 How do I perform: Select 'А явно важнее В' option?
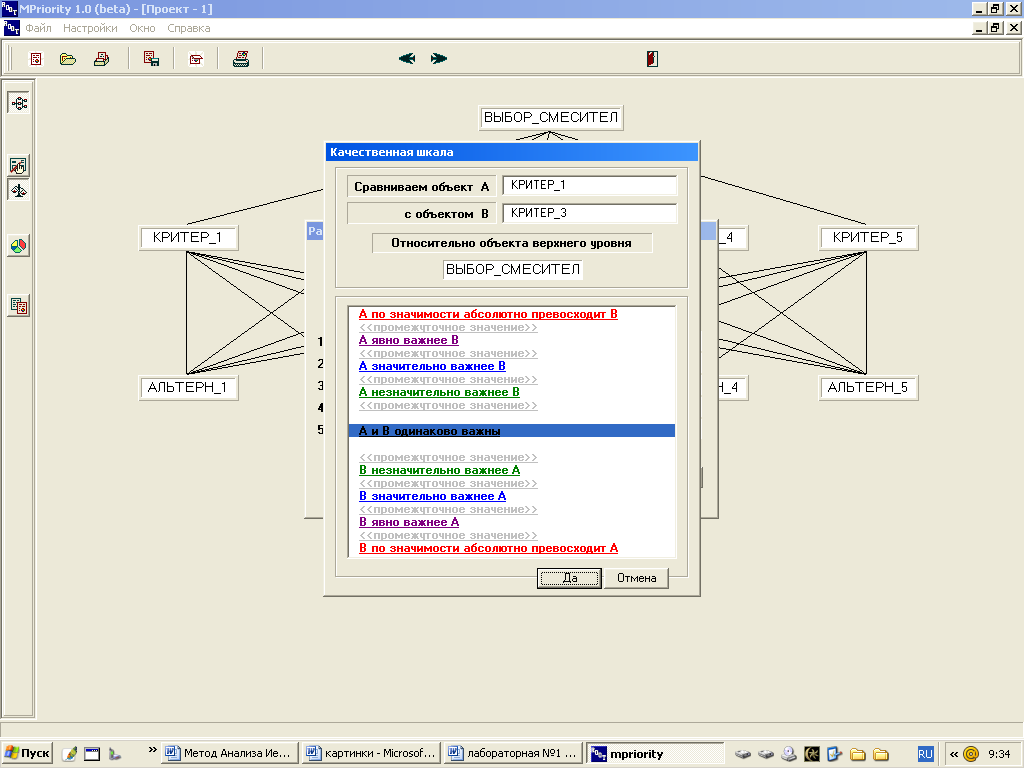(409, 340)
